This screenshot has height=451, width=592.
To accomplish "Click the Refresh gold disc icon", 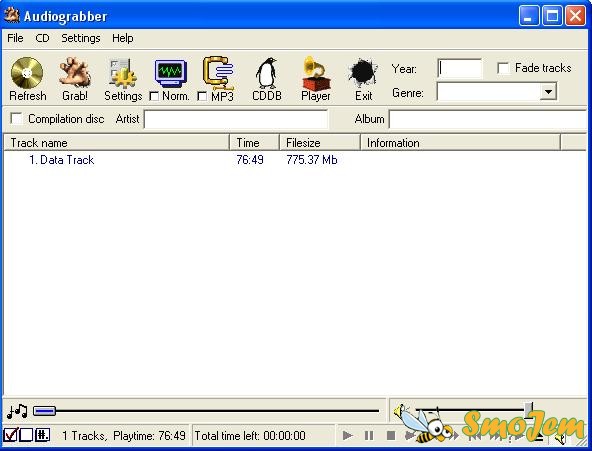I will [x=27, y=73].
